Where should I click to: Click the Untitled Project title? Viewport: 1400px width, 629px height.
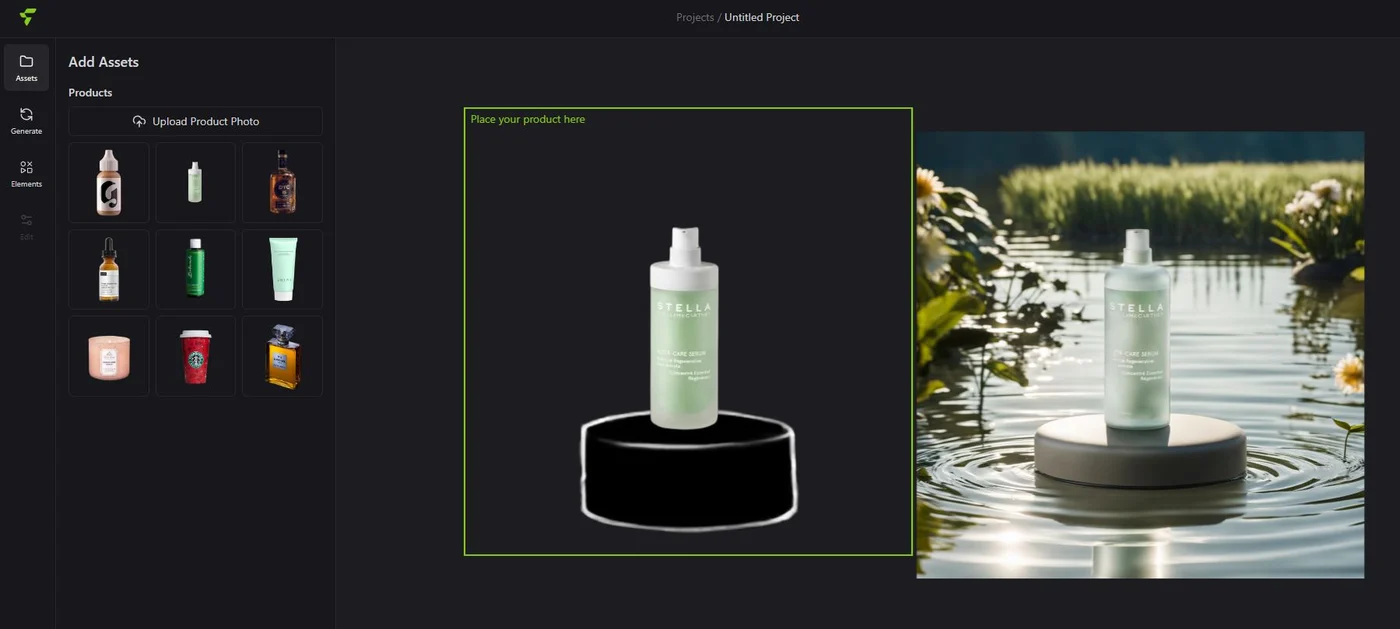762,17
